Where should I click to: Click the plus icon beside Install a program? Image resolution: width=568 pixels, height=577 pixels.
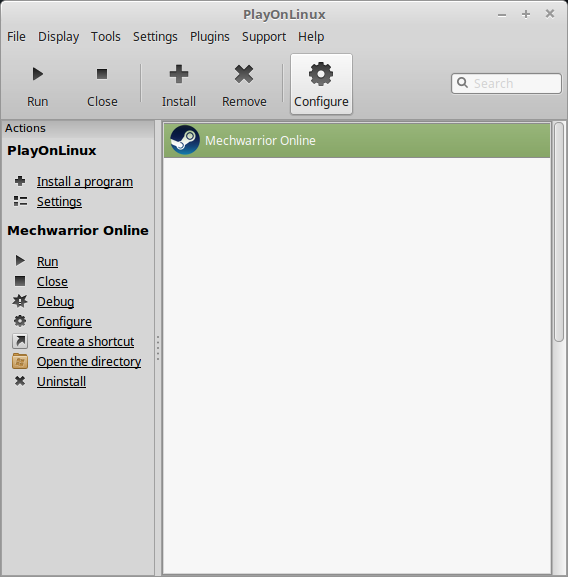(x=20, y=181)
